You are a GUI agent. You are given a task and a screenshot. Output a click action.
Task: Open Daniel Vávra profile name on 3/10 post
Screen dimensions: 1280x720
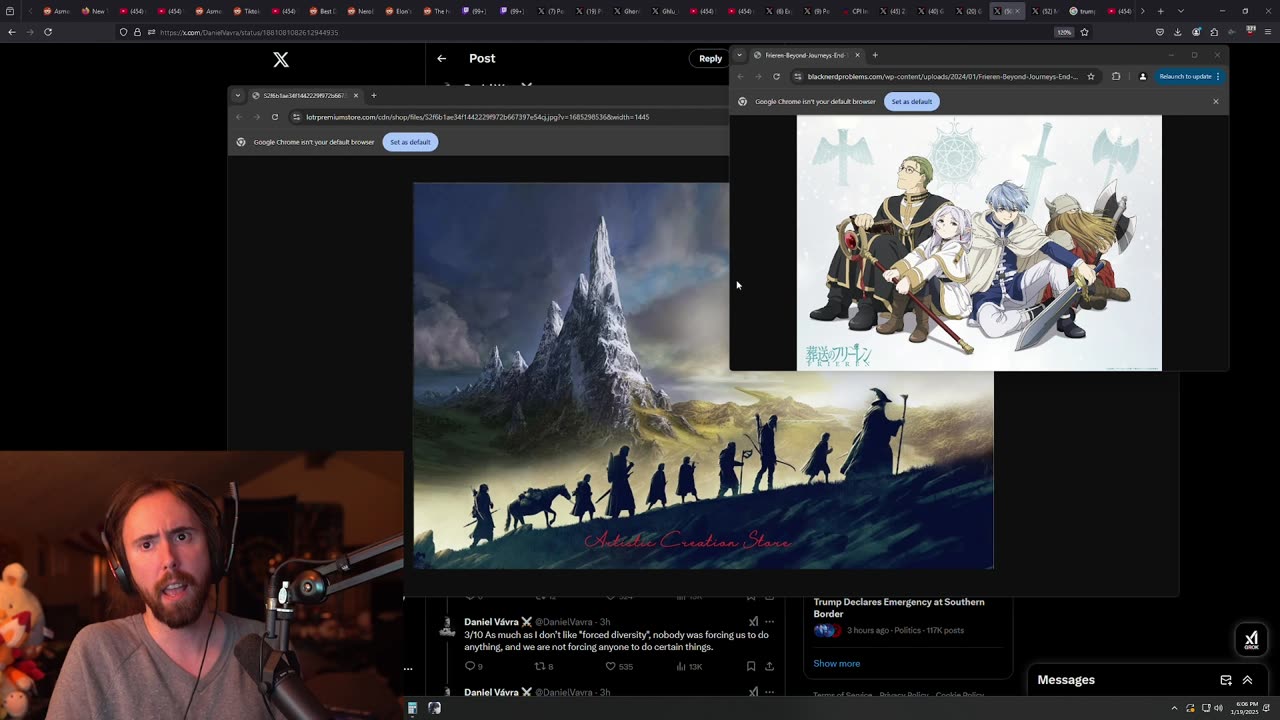click(x=498, y=622)
